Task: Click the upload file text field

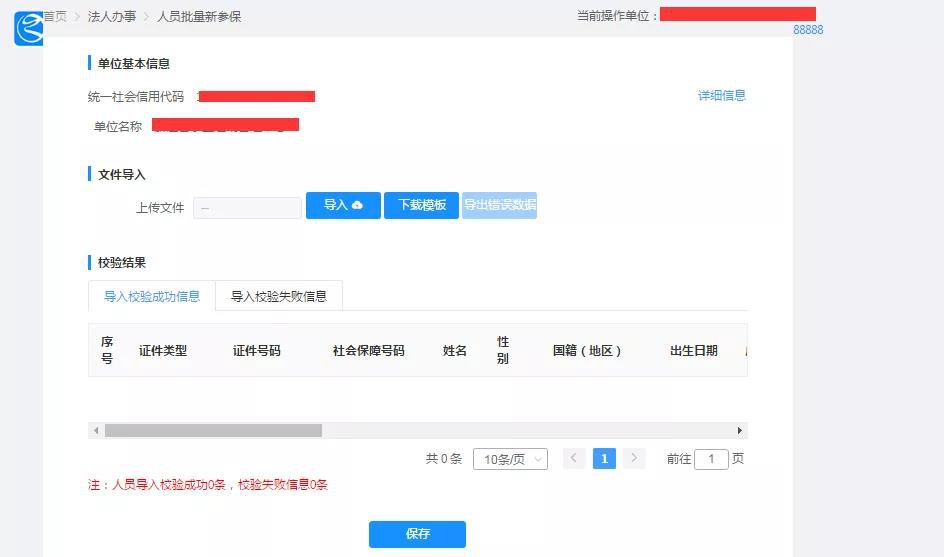Action: (x=247, y=208)
